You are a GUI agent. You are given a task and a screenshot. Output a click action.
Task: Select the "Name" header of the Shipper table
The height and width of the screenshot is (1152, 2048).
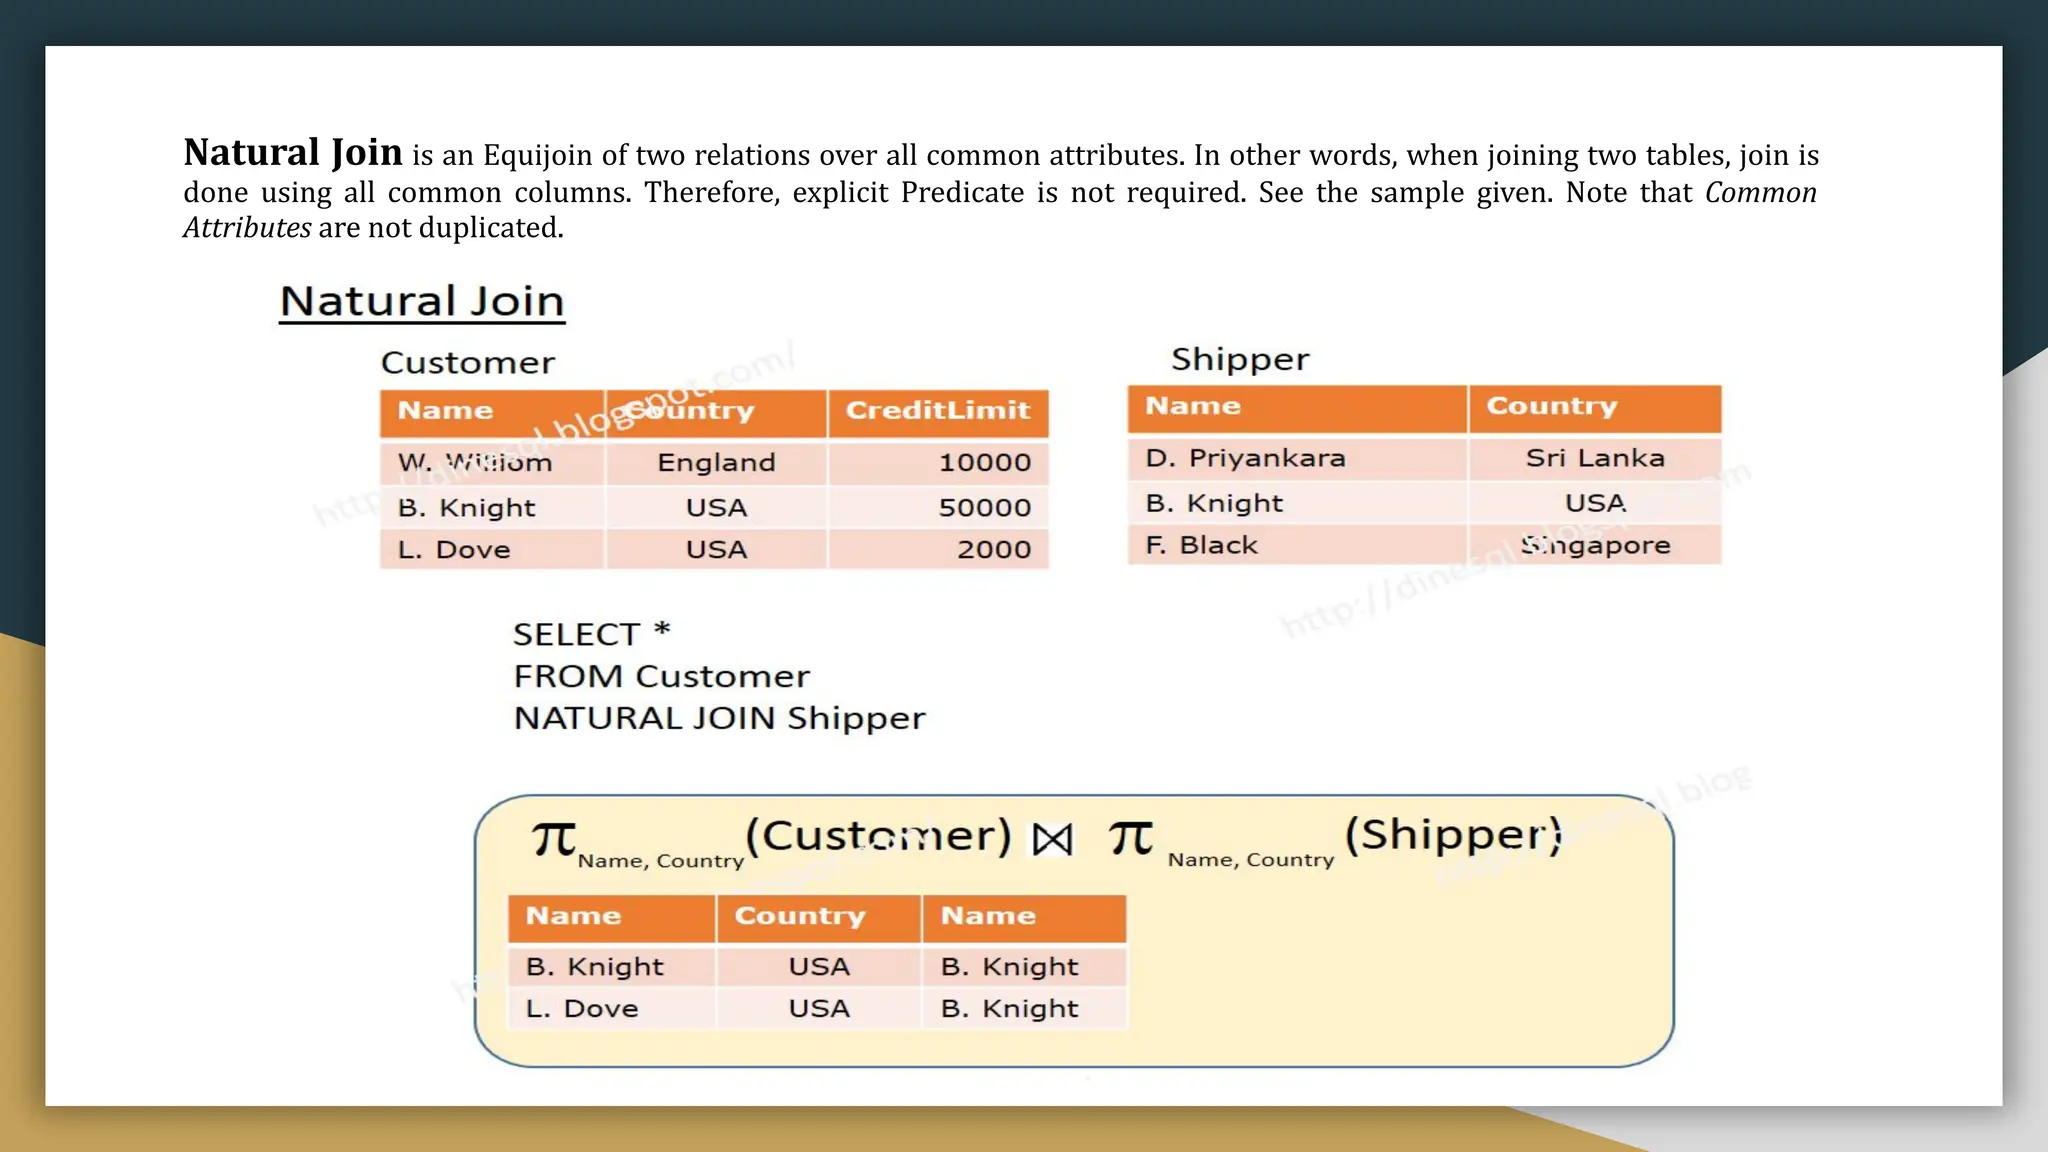pyautogui.click(x=1297, y=408)
